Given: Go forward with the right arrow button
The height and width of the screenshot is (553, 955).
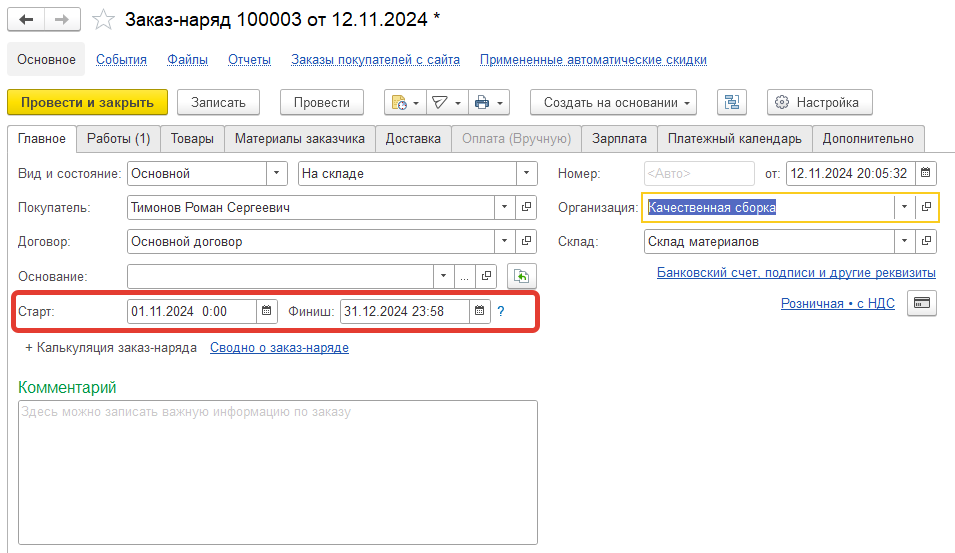Looking at the screenshot, I should click(62, 19).
